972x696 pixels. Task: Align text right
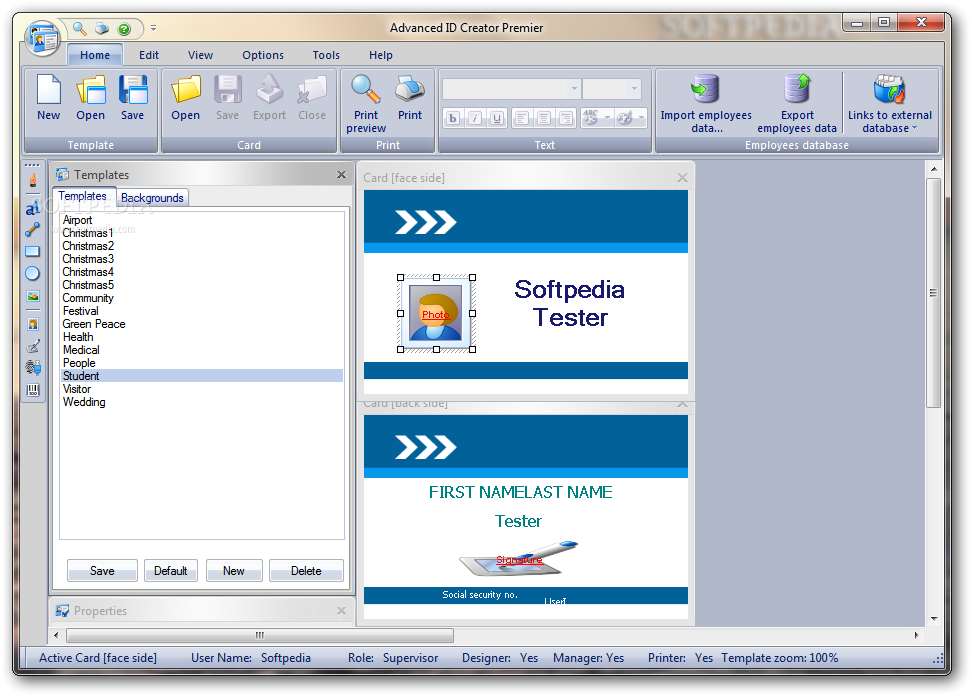[565, 118]
